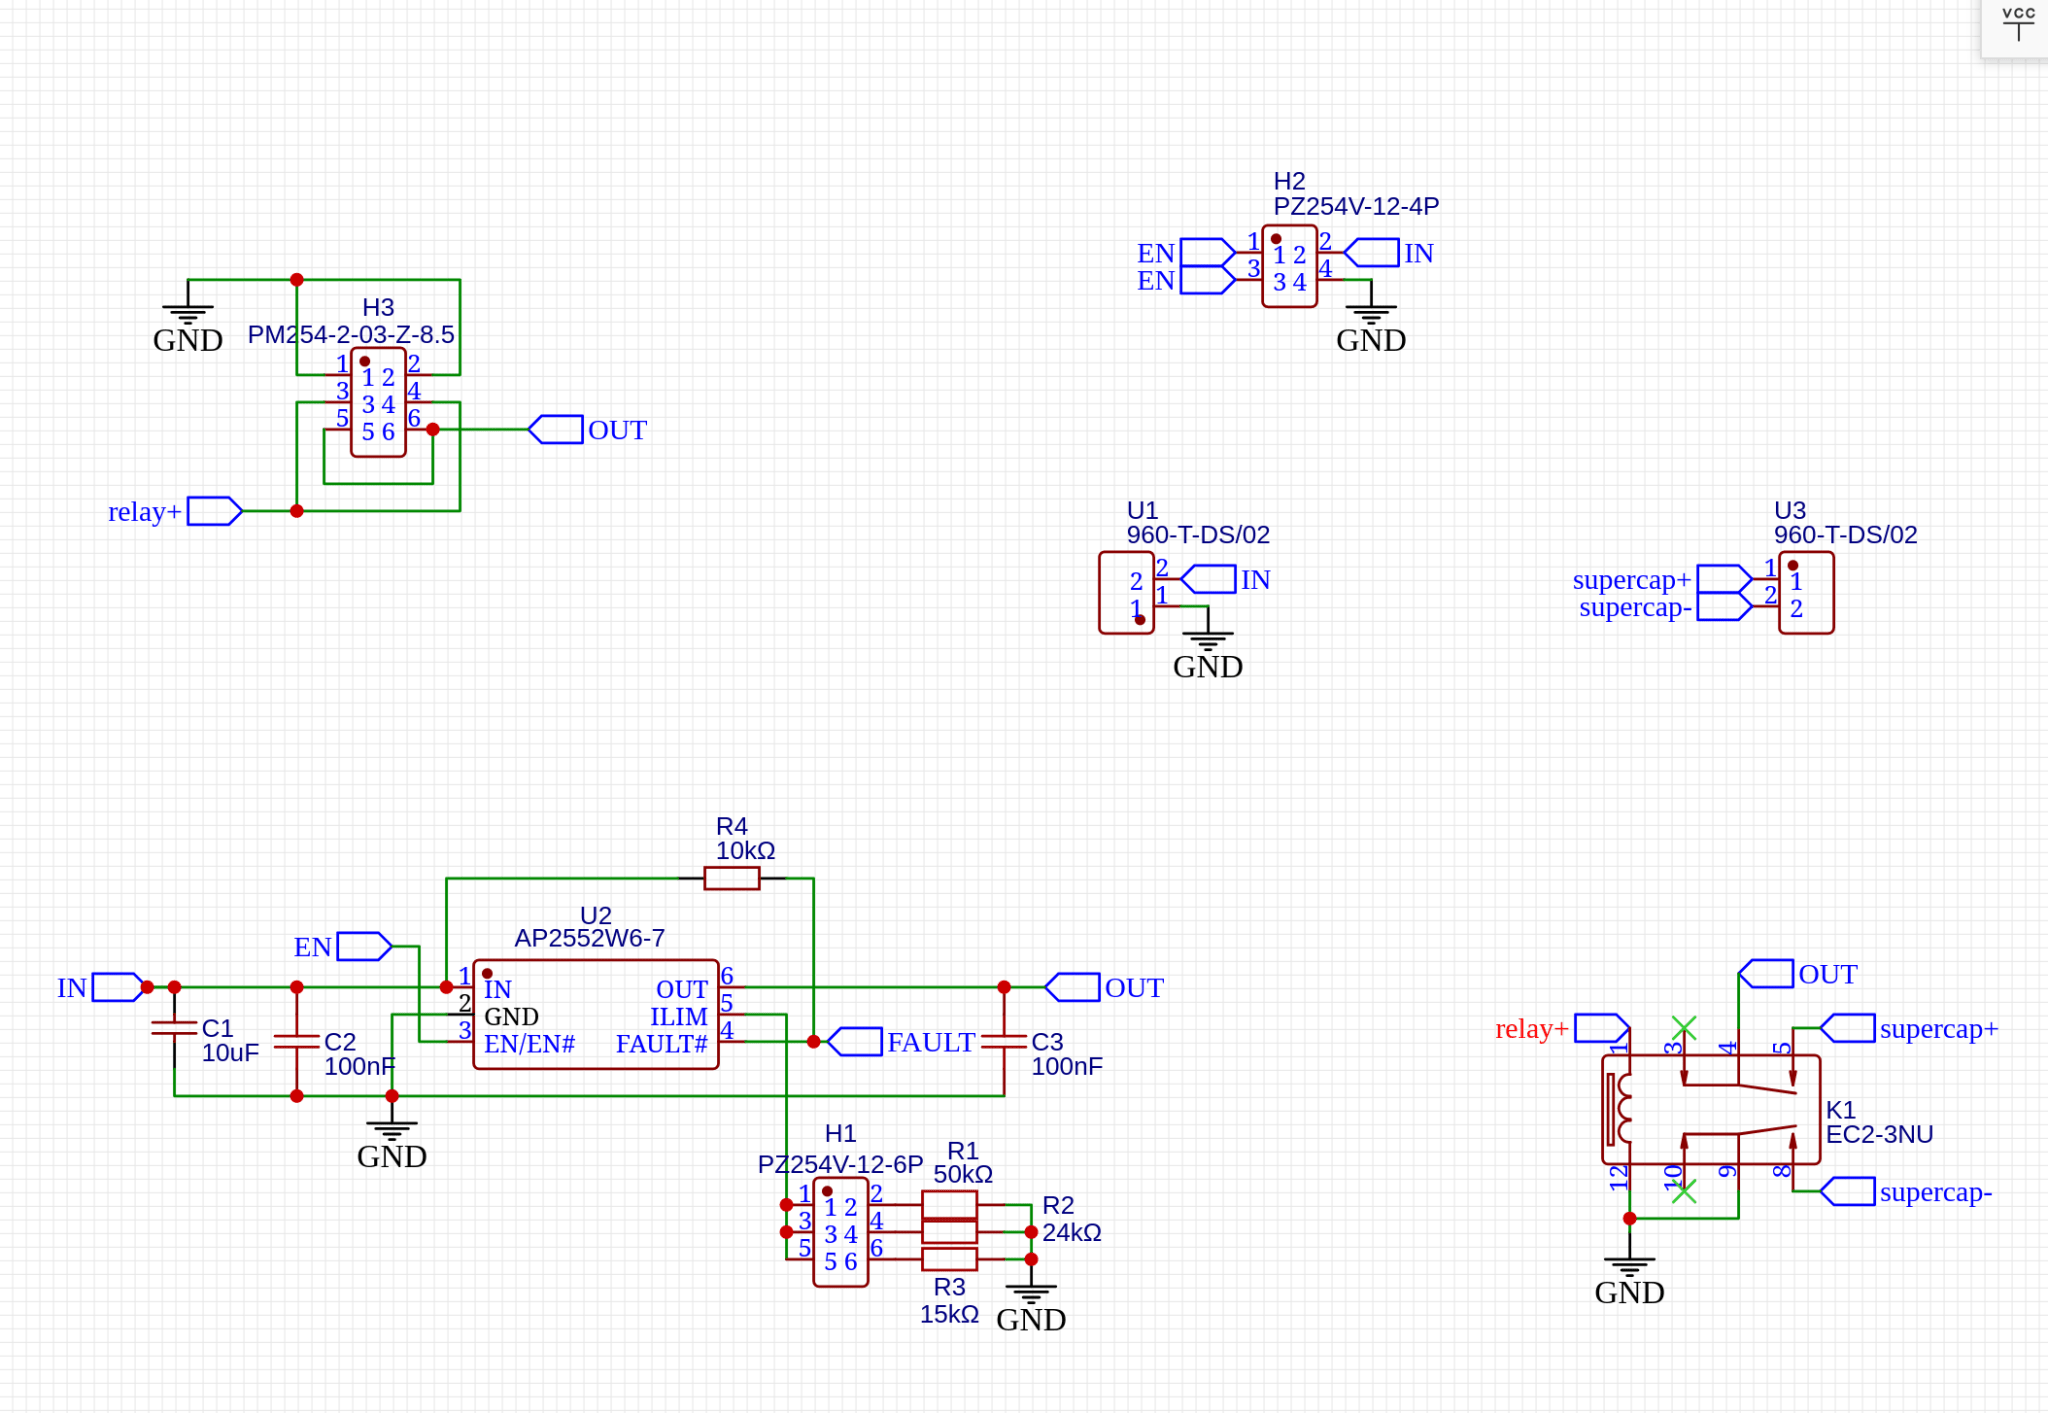Screen dimensions: 2048x1413
Task: Select the U3 960-T-DS/02 connector body
Action: [1806, 593]
